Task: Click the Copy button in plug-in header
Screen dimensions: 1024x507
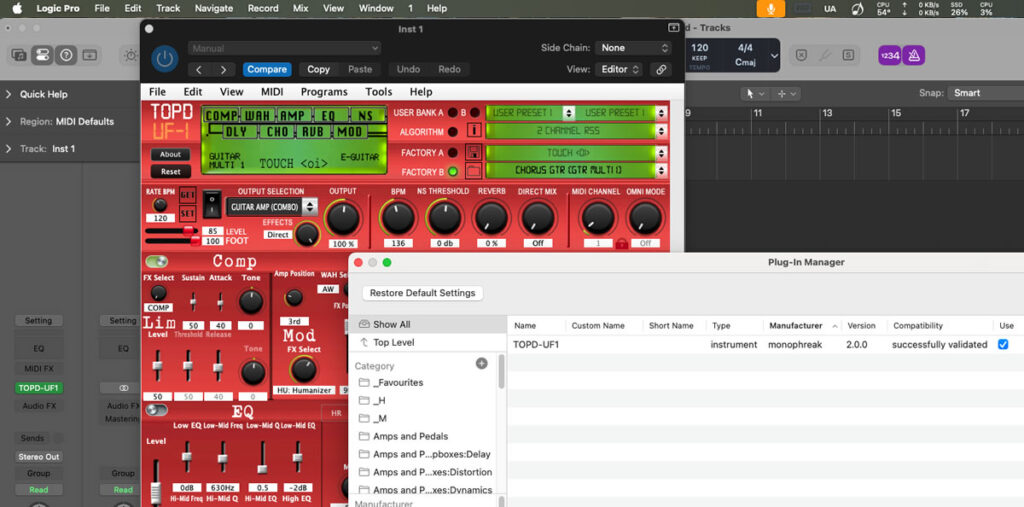Action: 319,69
